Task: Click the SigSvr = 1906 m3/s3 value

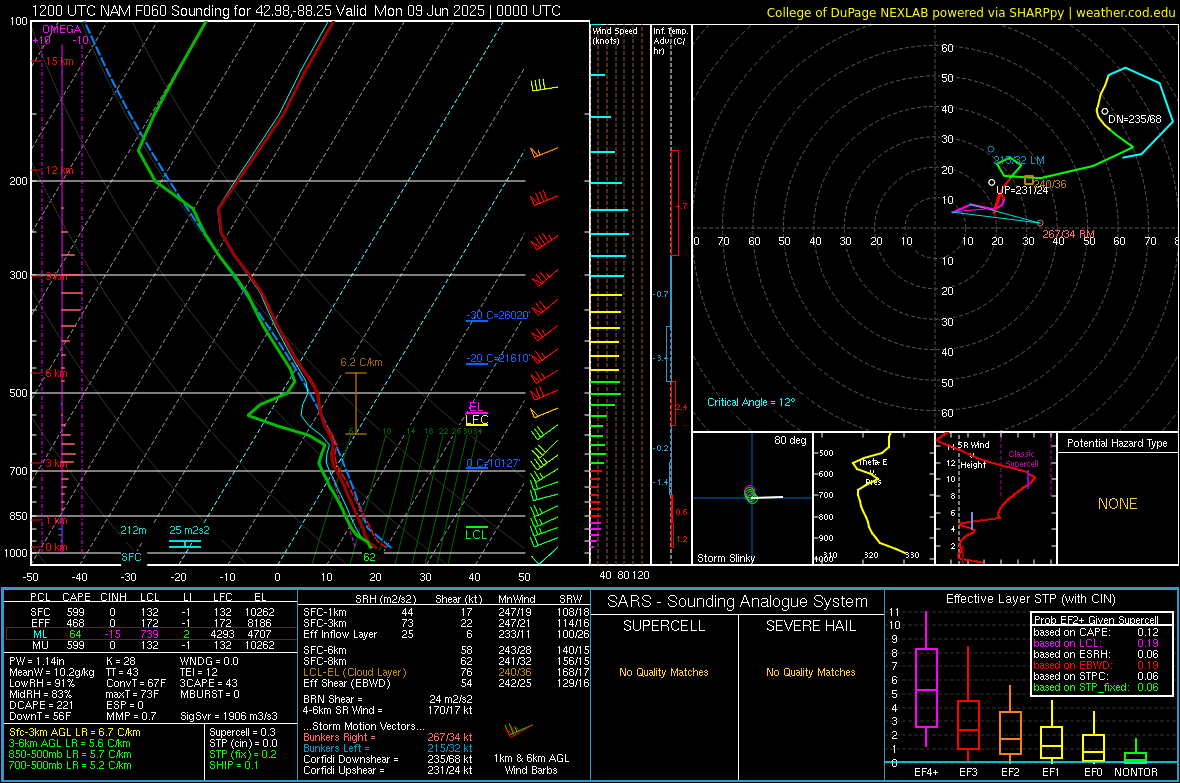Action: [229, 716]
